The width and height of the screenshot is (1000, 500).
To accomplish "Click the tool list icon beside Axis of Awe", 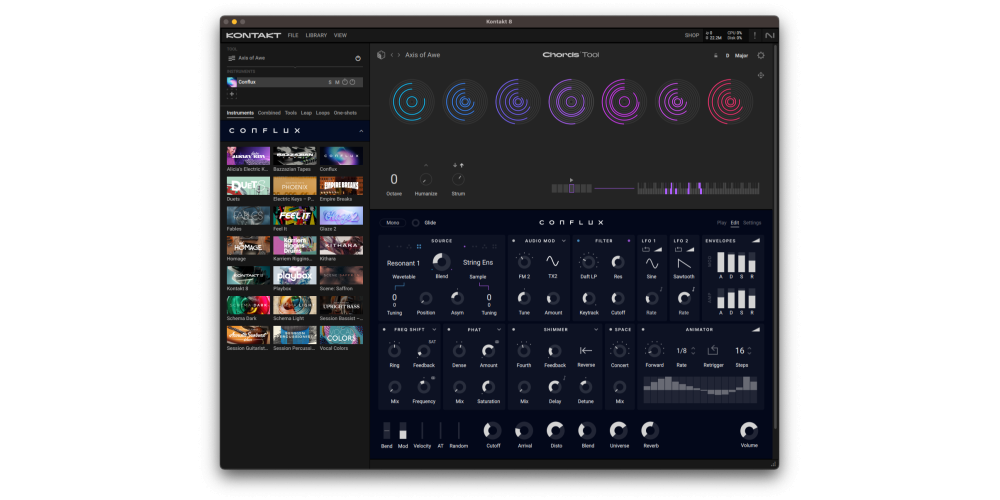I will (232, 58).
